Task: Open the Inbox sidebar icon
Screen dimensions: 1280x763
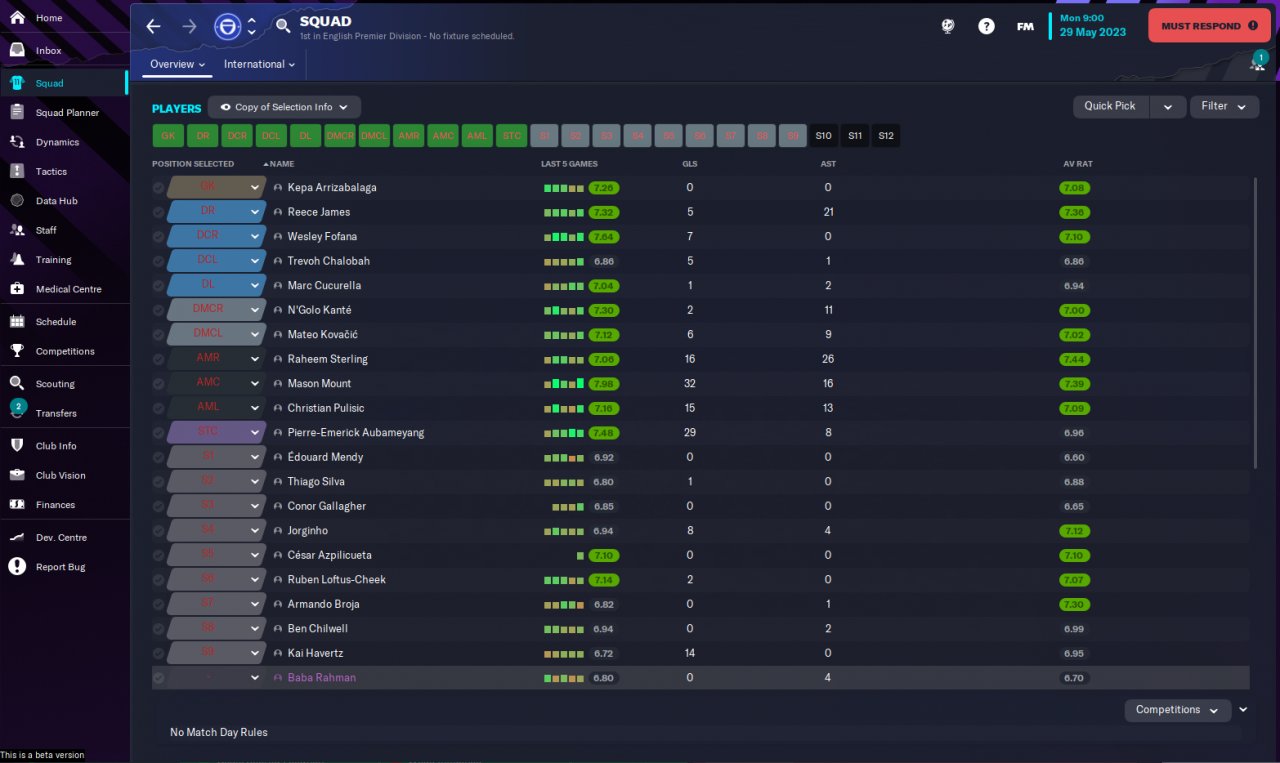Action: pos(17,50)
